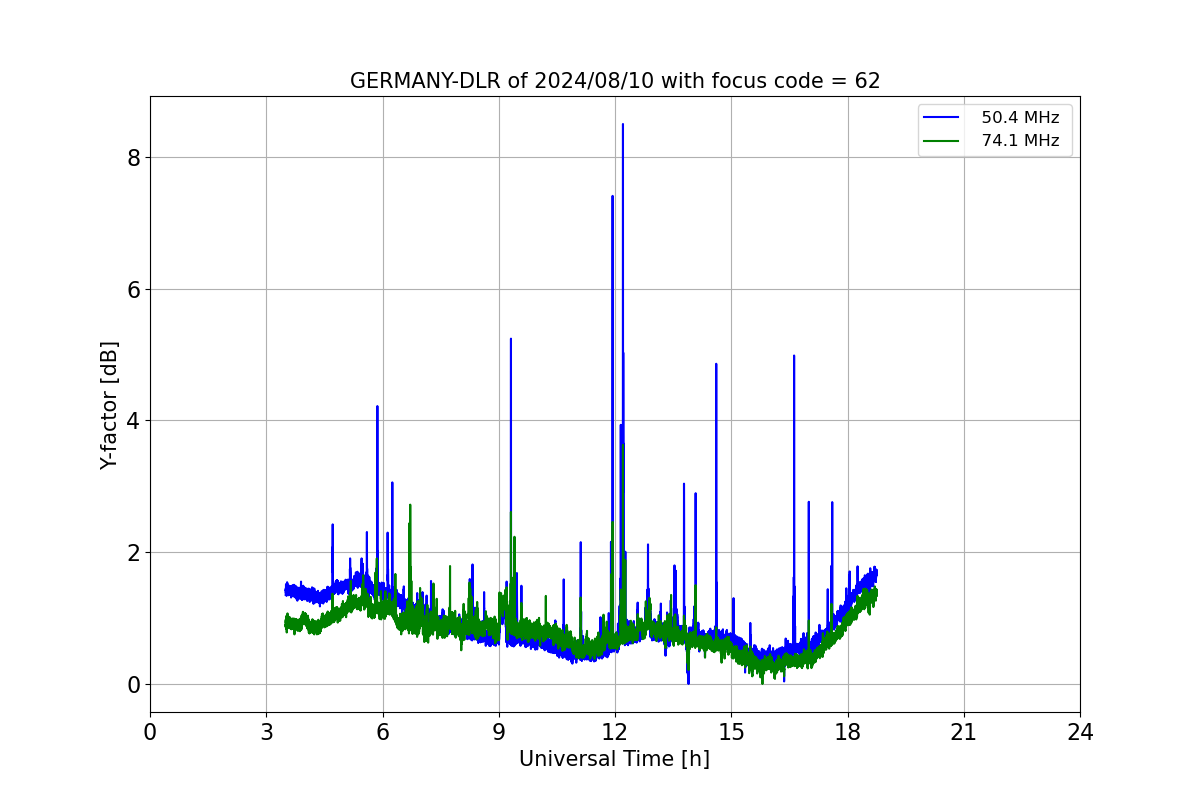This screenshot has width=1200, height=800.
Task: Click x-axis tick label 24
Action: click(1080, 732)
